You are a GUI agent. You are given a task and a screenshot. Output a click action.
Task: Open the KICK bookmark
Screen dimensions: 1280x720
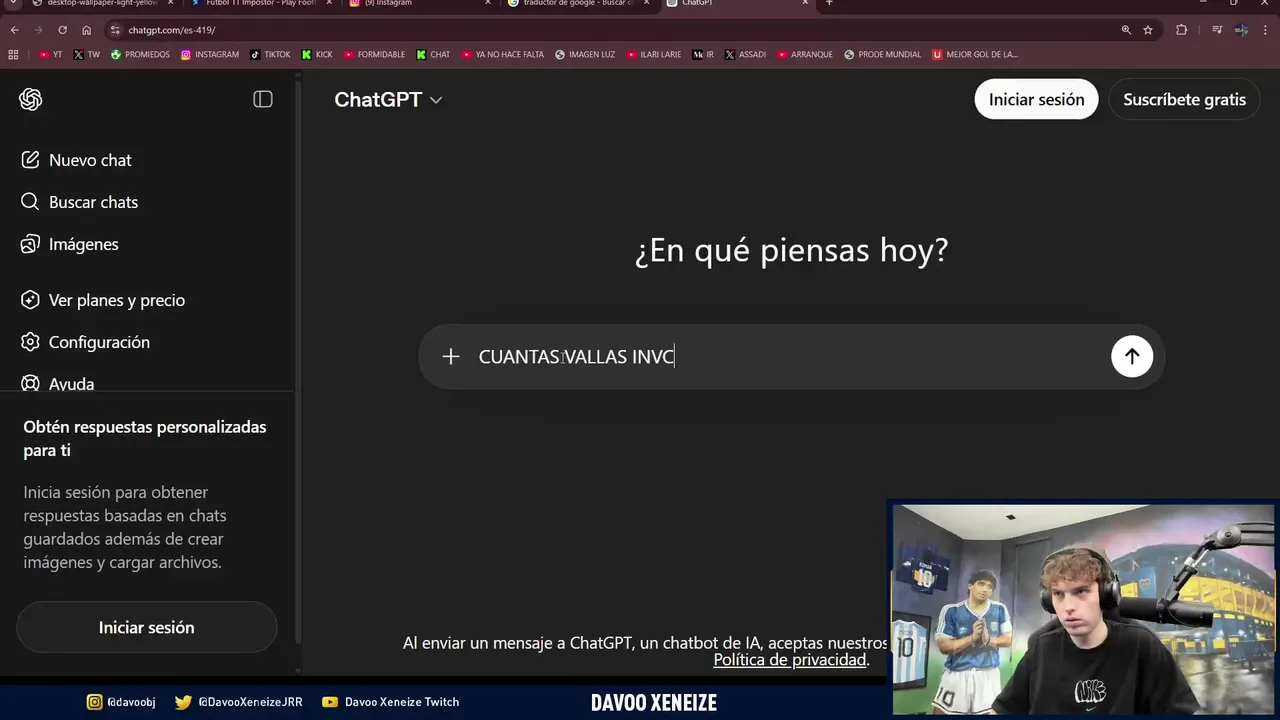click(317, 54)
